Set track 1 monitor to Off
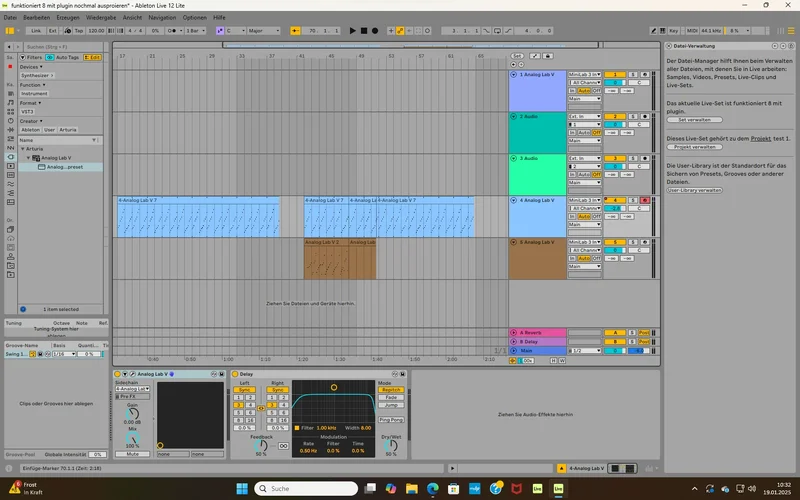 [x=596, y=90]
